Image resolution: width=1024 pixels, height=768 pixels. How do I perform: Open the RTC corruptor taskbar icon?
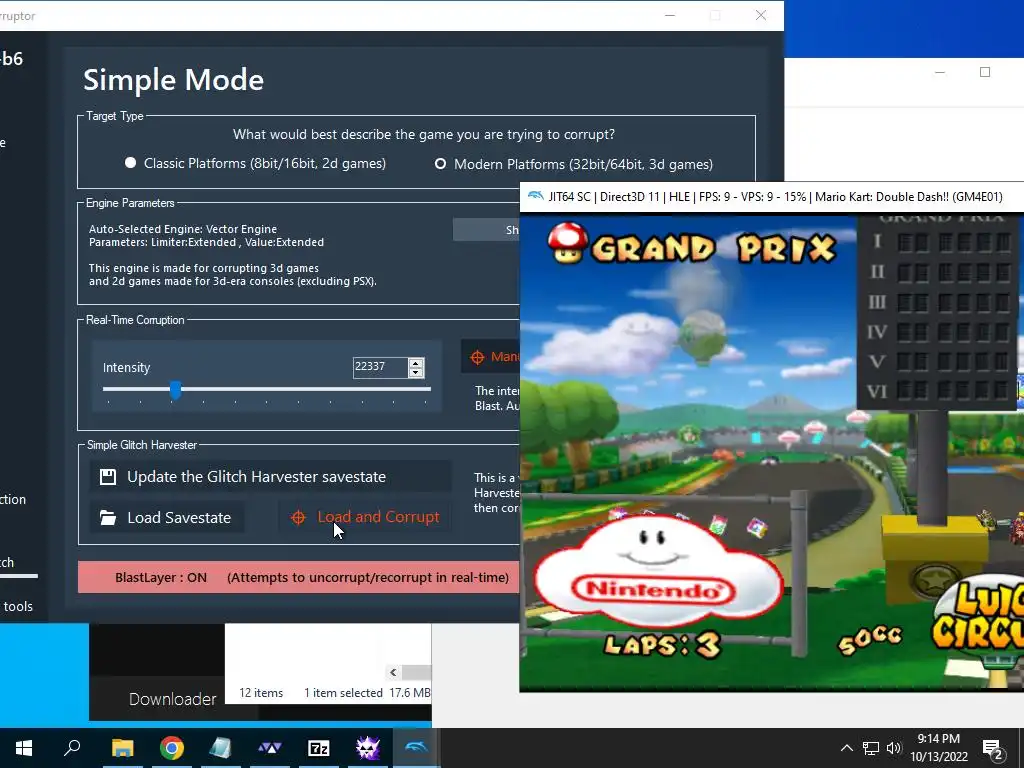[x=368, y=748]
